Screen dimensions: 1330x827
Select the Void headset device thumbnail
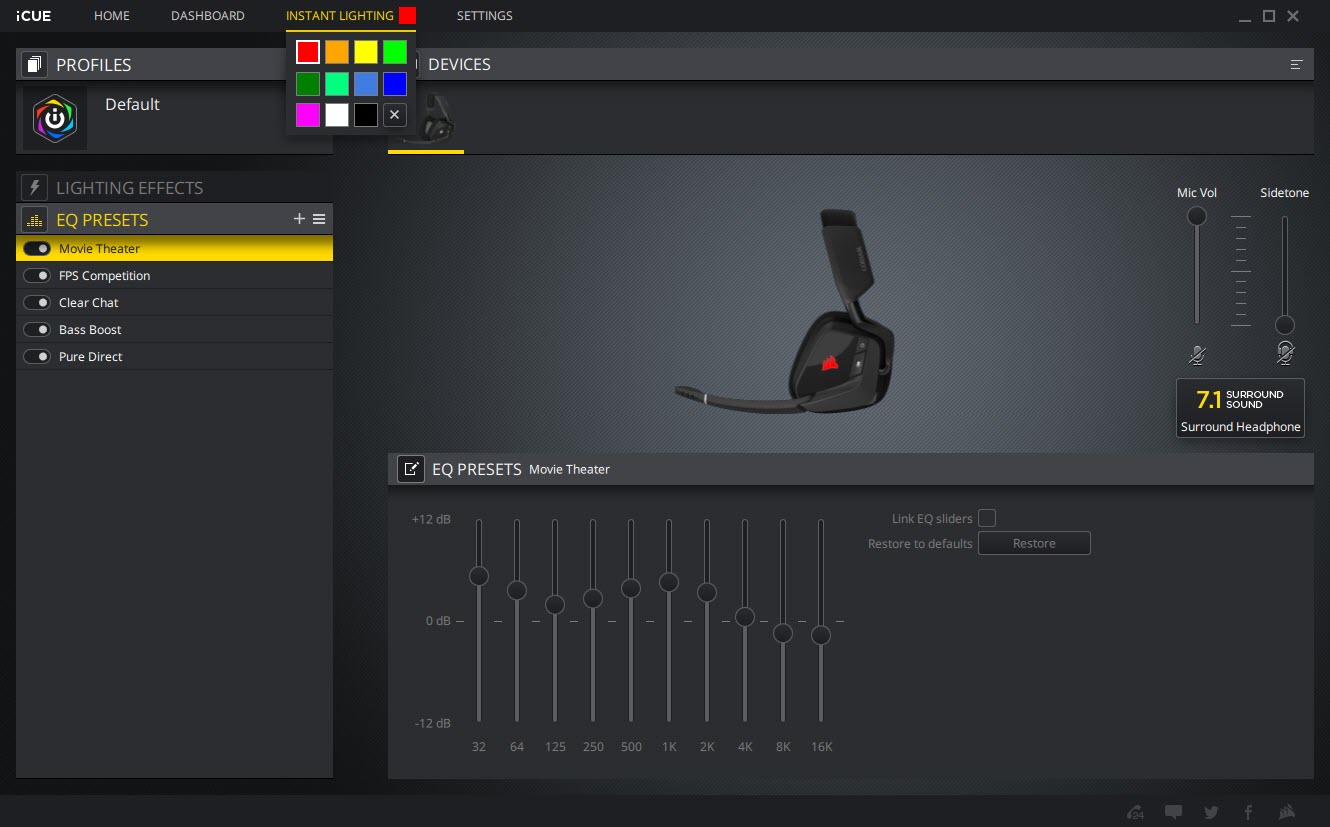point(427,120)
